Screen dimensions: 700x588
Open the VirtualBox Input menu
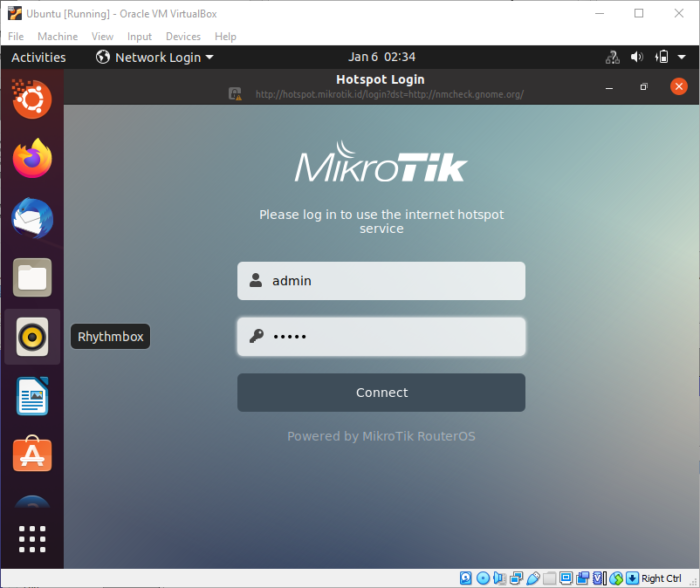(x=139, y=36)
